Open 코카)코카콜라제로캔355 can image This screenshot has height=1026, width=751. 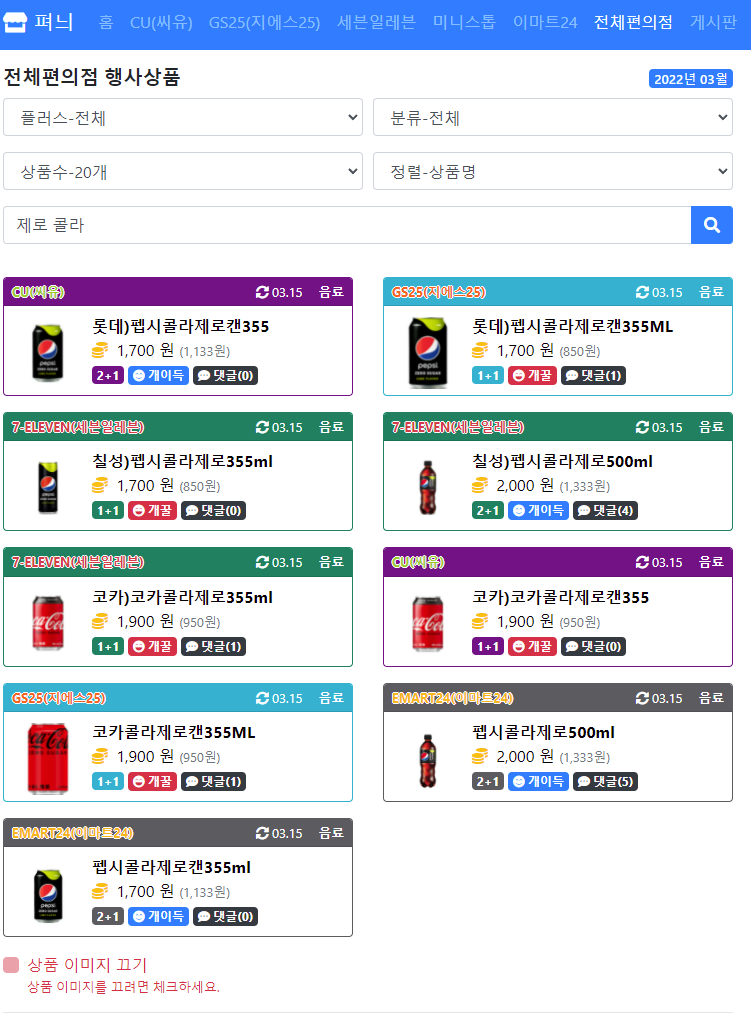[x=428, y=623]
